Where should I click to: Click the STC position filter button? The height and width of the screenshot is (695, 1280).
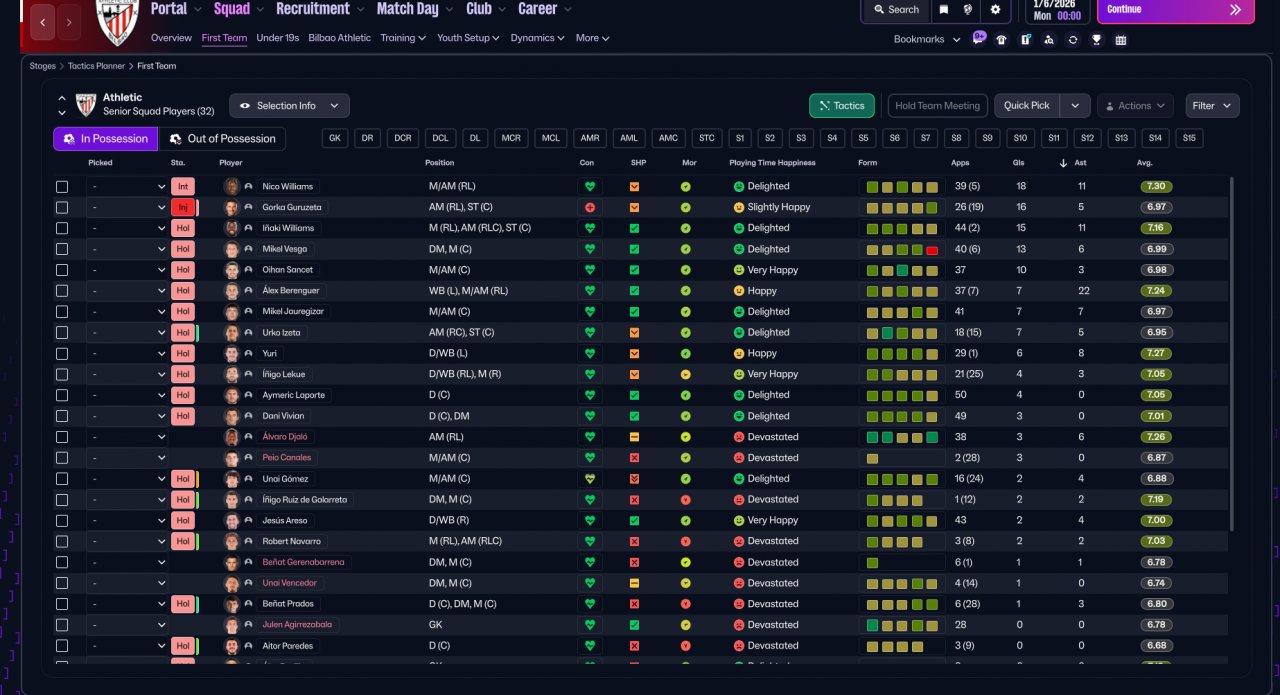707,139
